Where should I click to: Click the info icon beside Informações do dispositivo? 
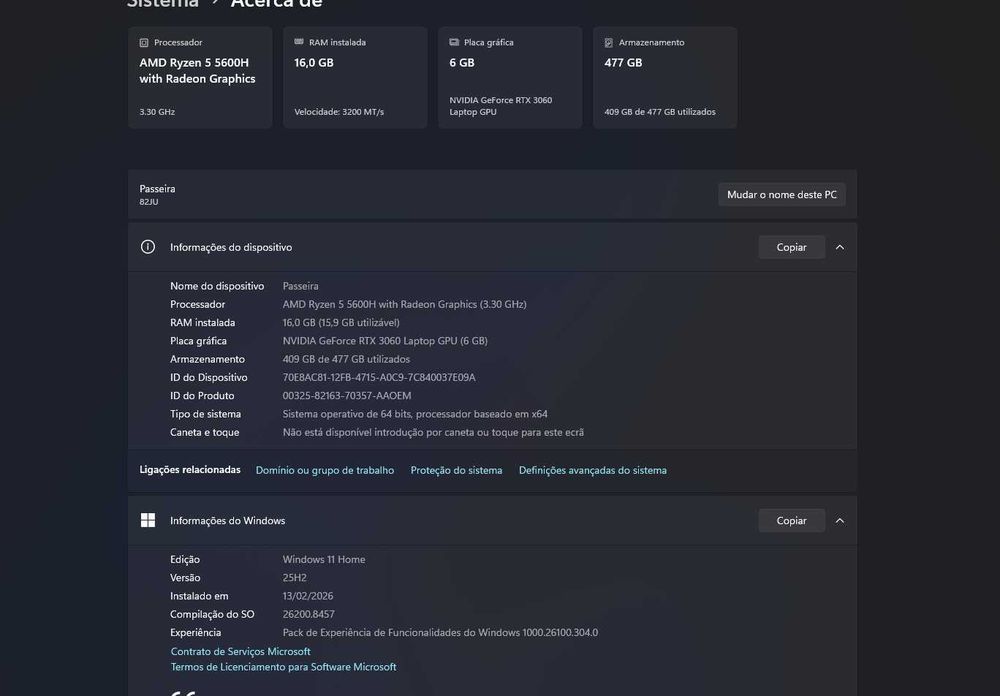tap(148, 247)
